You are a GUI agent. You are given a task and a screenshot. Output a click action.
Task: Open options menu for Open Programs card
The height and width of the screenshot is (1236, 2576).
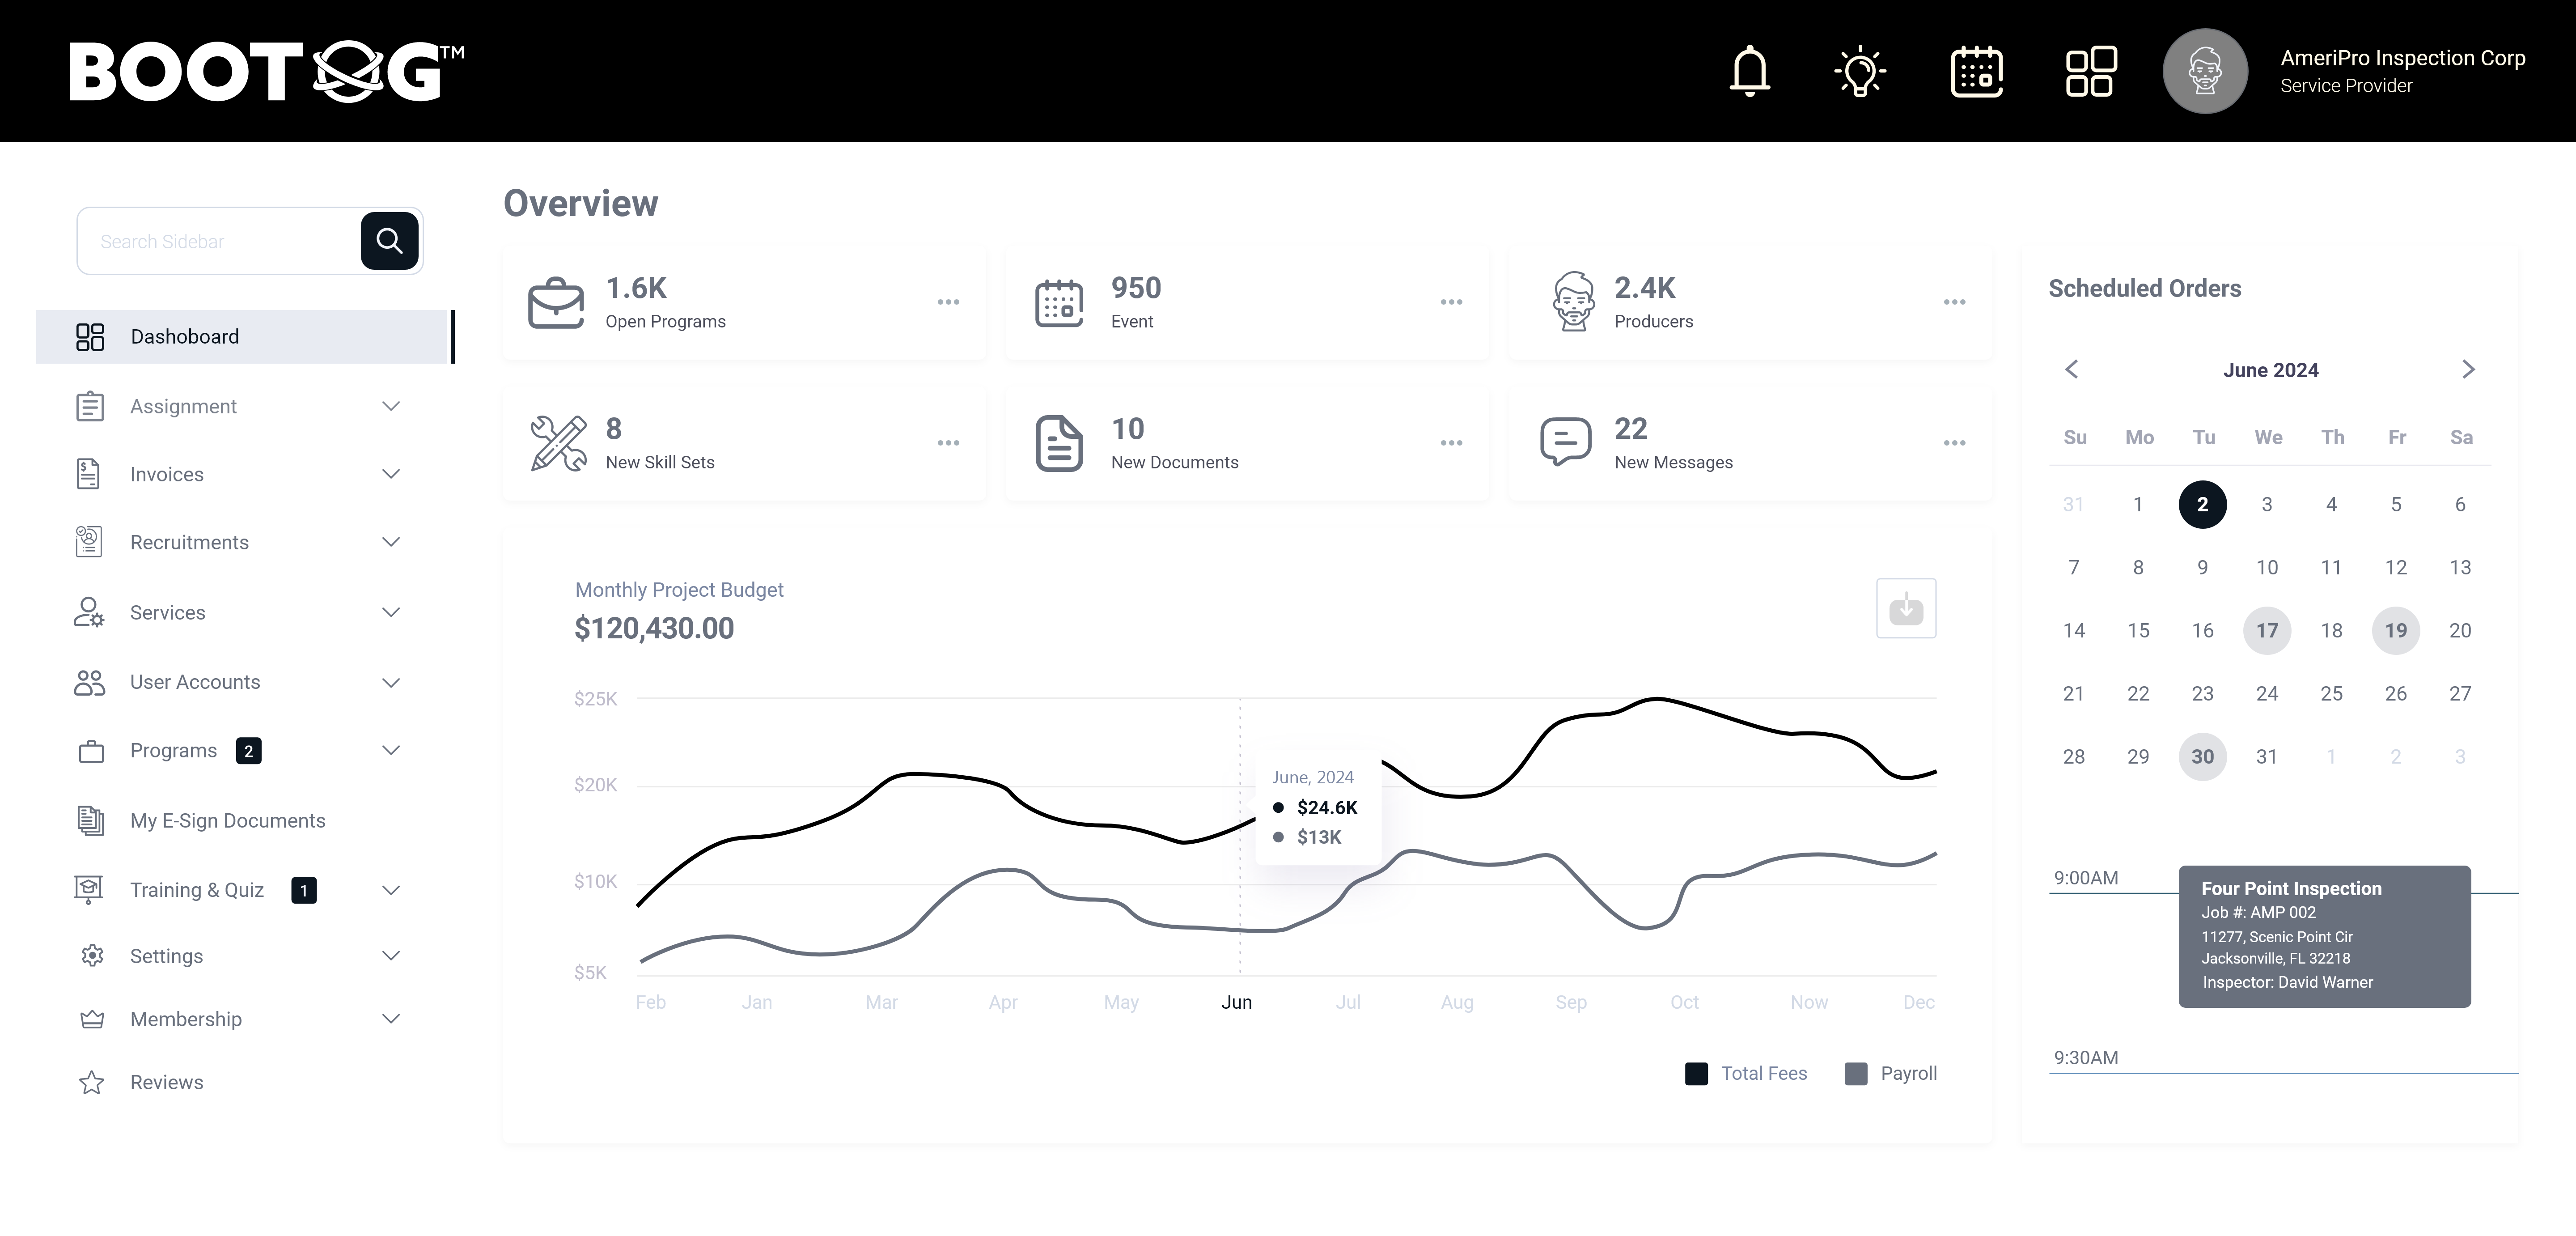[948, 302]
